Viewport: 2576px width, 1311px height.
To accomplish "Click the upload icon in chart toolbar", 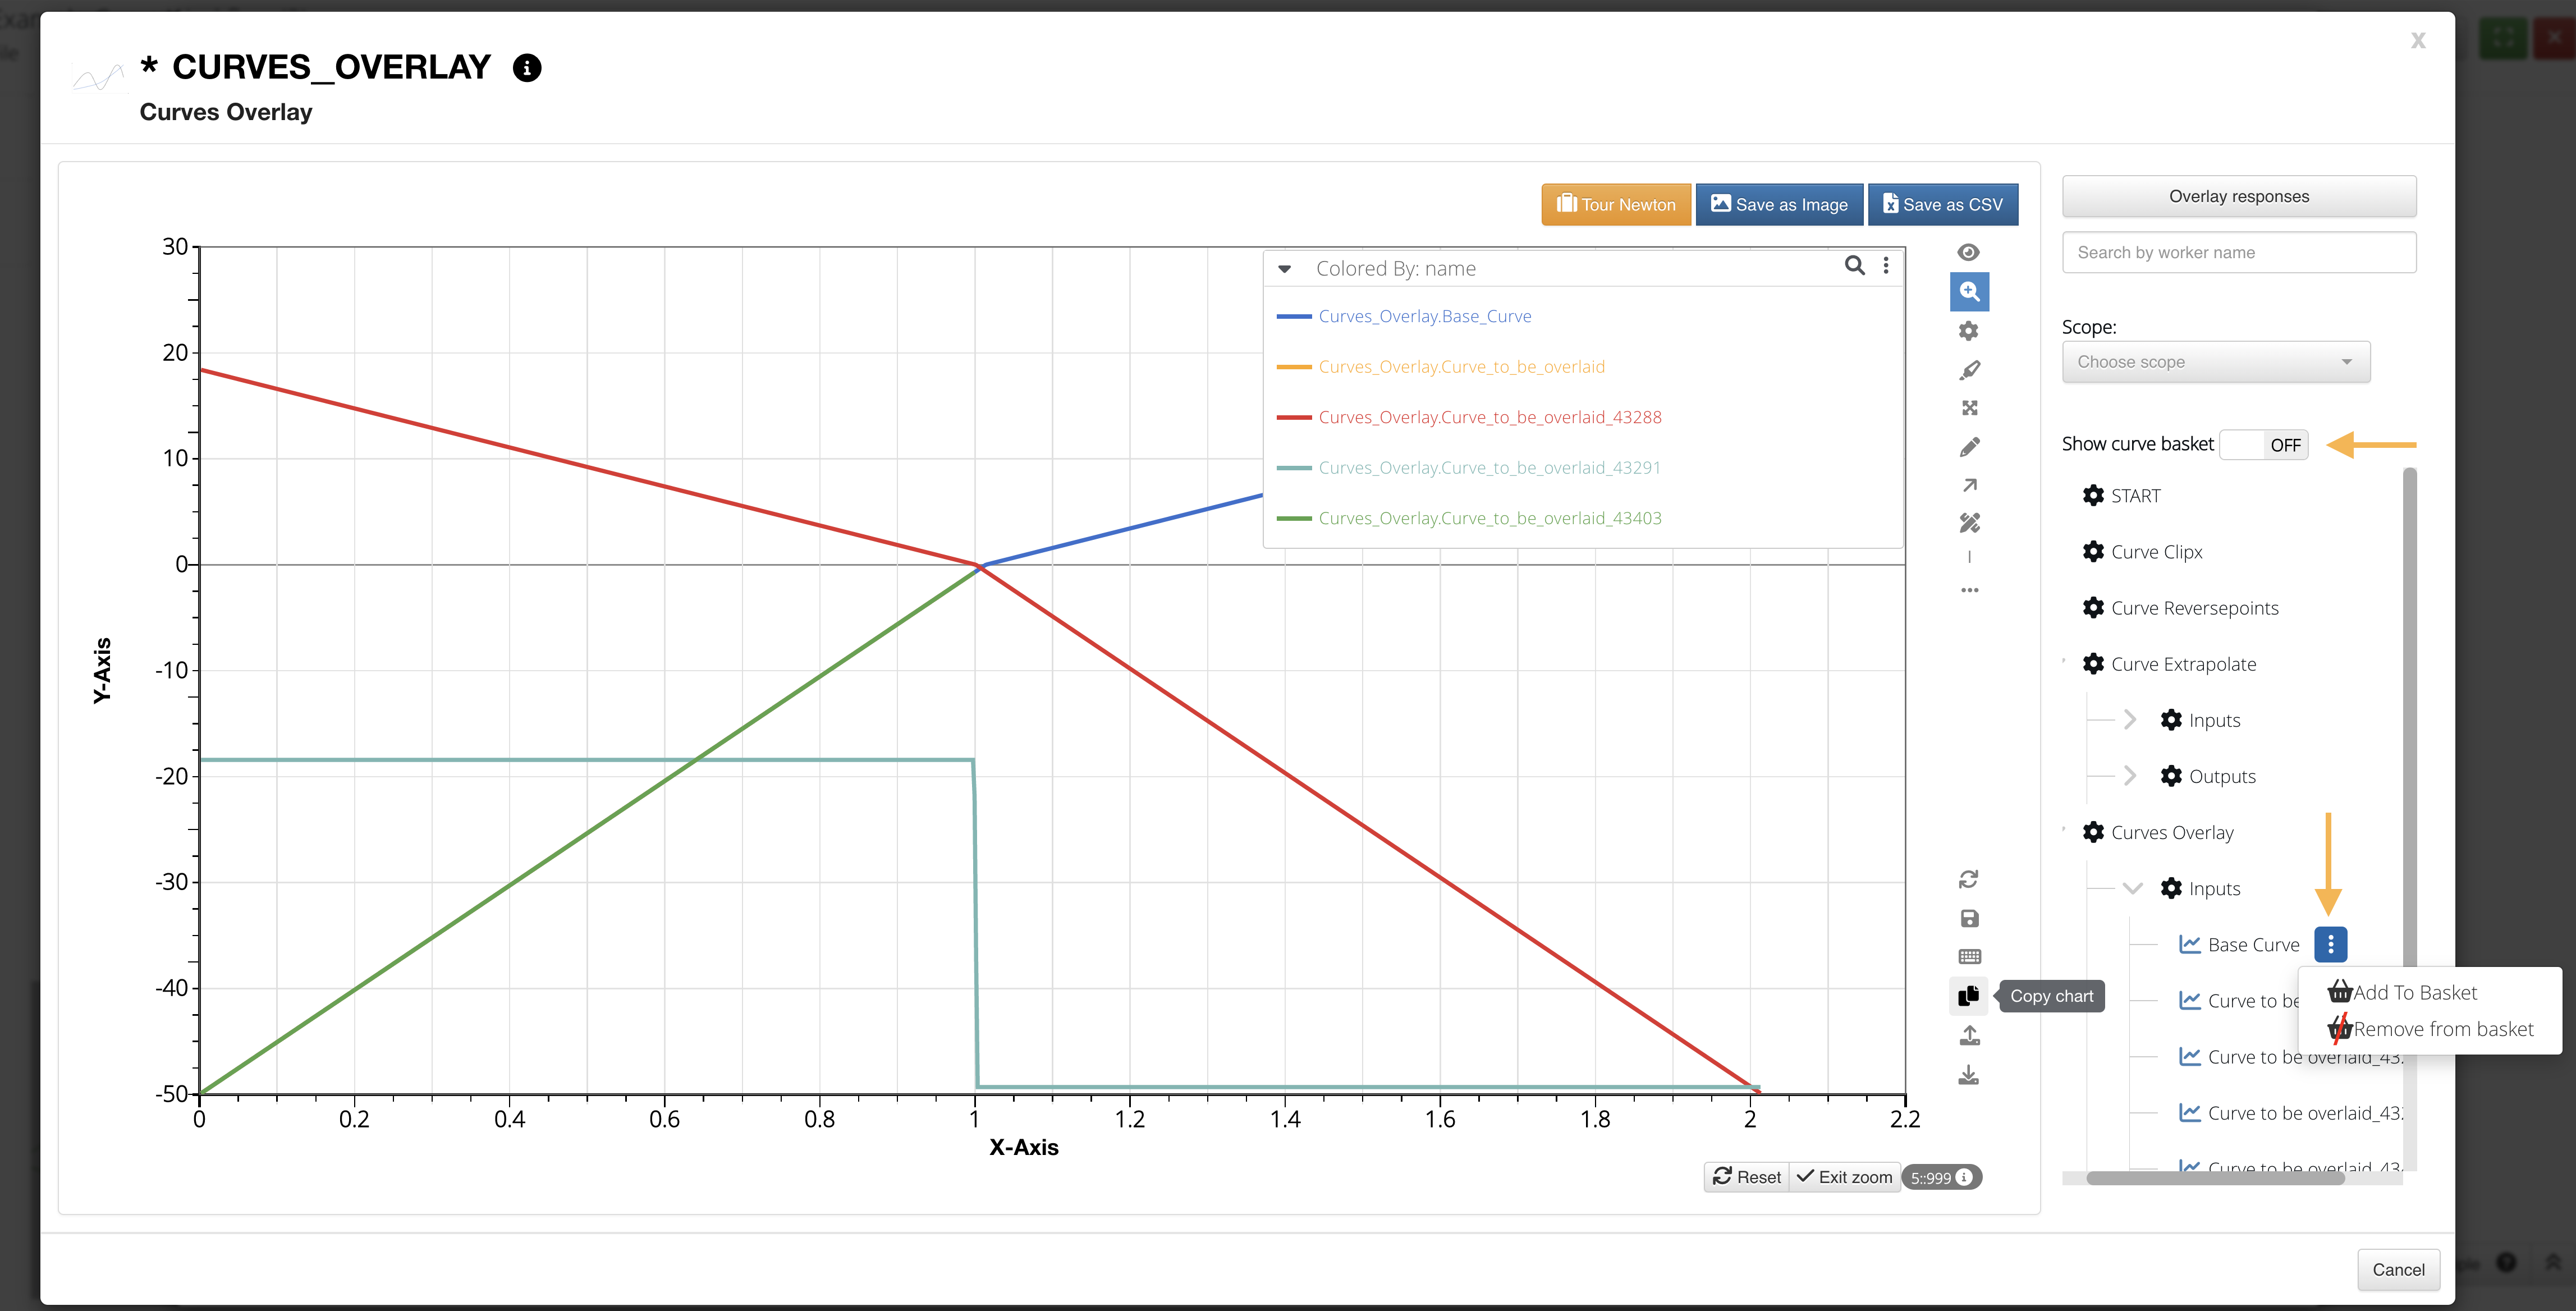I will coord(1969,1035).
